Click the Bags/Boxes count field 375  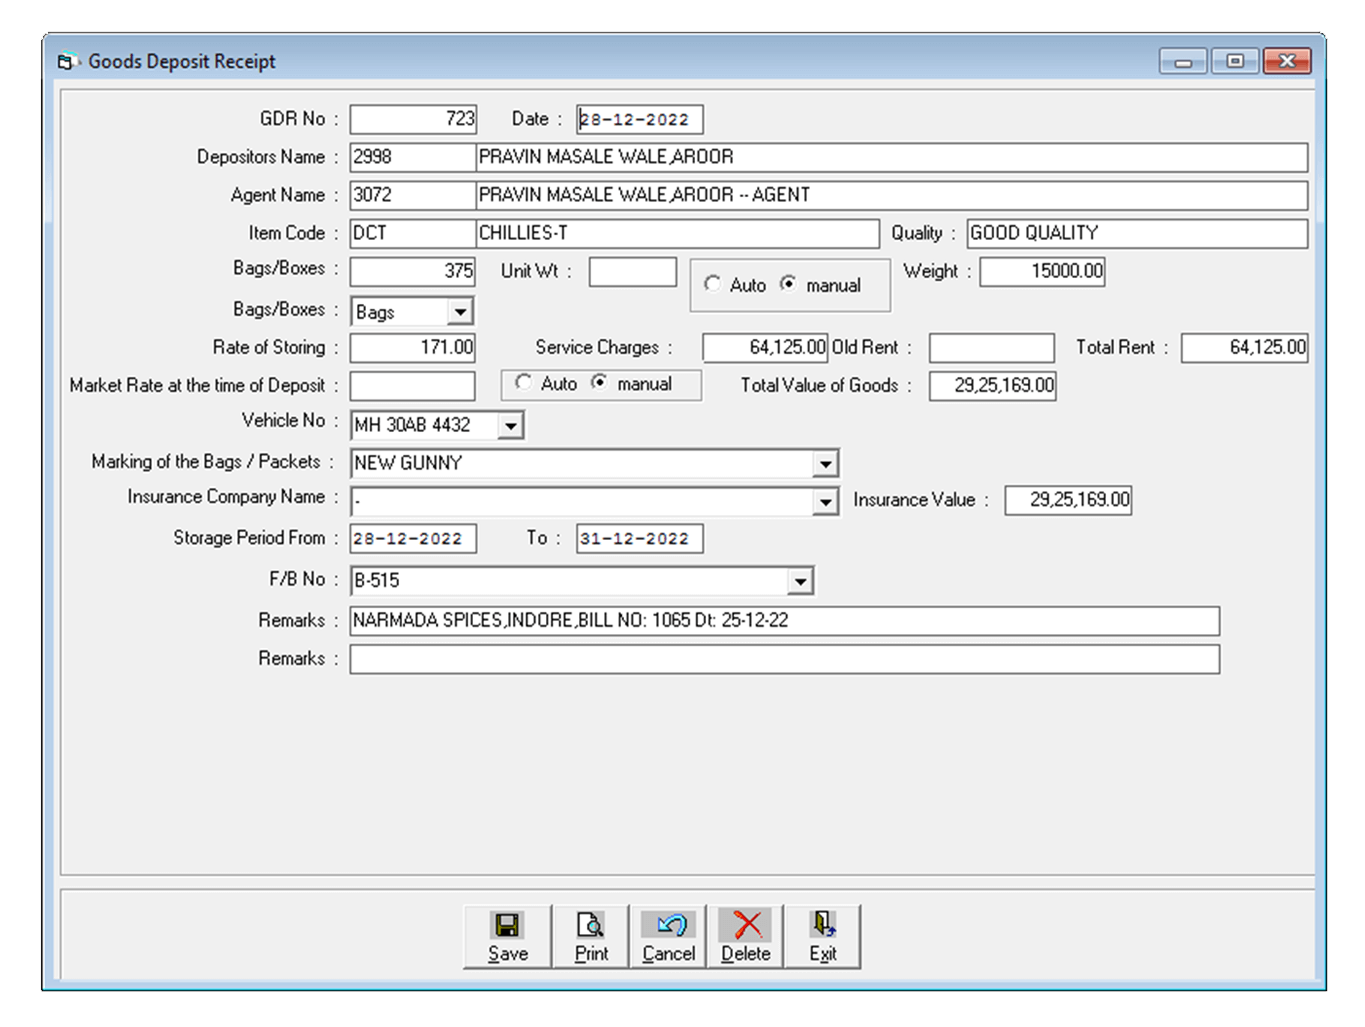(x=413, y=271)
